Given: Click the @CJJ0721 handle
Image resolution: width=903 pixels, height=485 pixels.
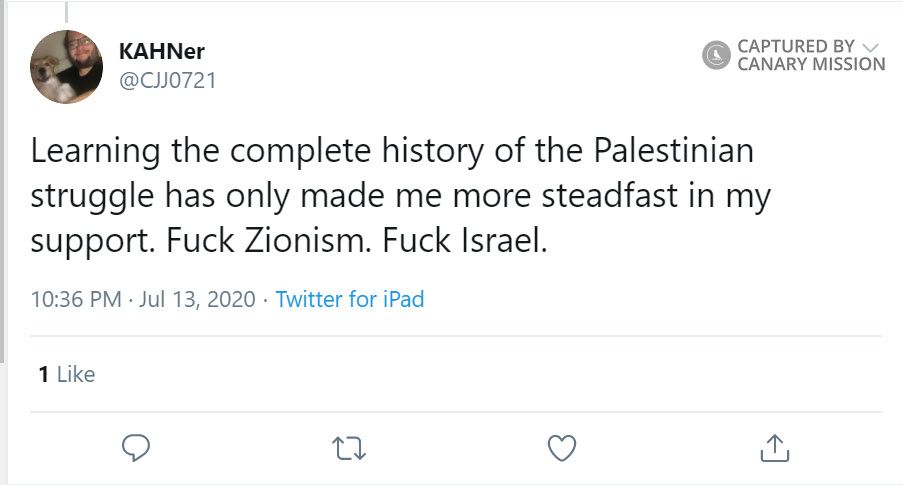Looking at the screenshot, I should point(167,80).
